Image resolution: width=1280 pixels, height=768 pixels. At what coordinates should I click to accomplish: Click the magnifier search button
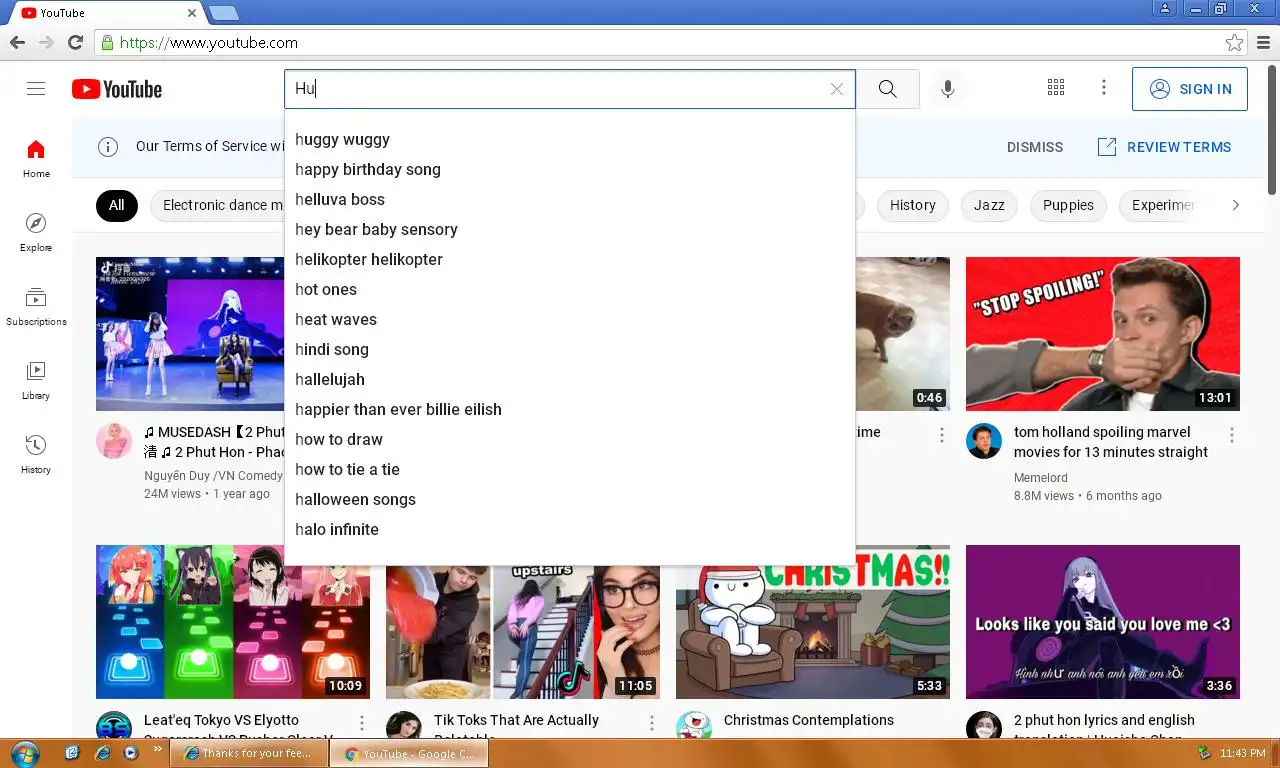[x=888, y=89]
